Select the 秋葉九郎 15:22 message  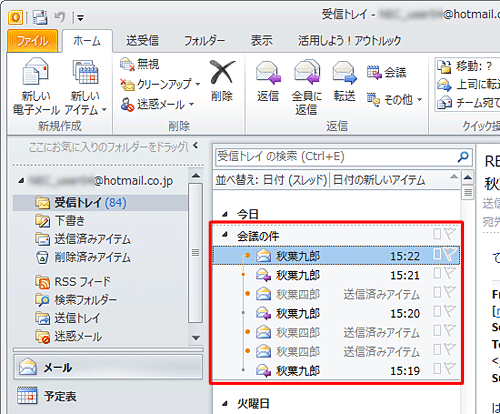[x=336, y=256]
